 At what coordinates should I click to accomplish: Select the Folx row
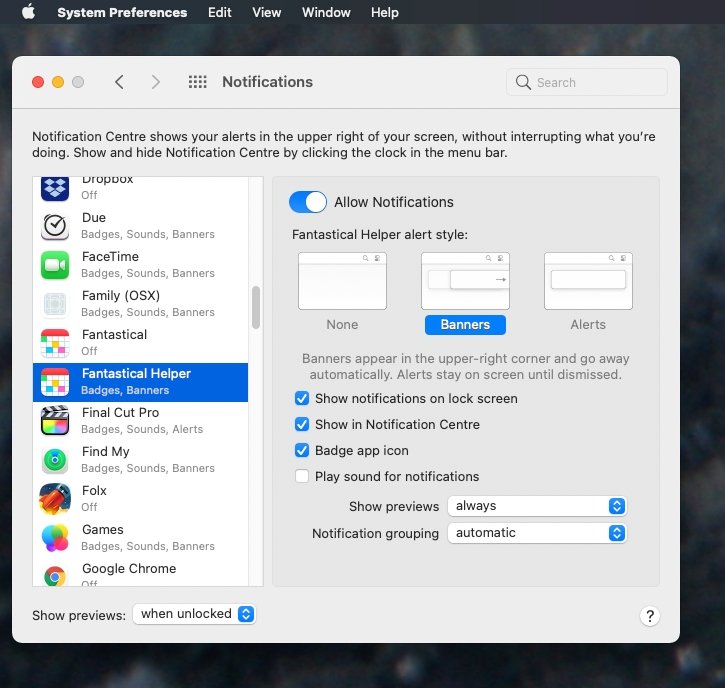coord(141,499)
